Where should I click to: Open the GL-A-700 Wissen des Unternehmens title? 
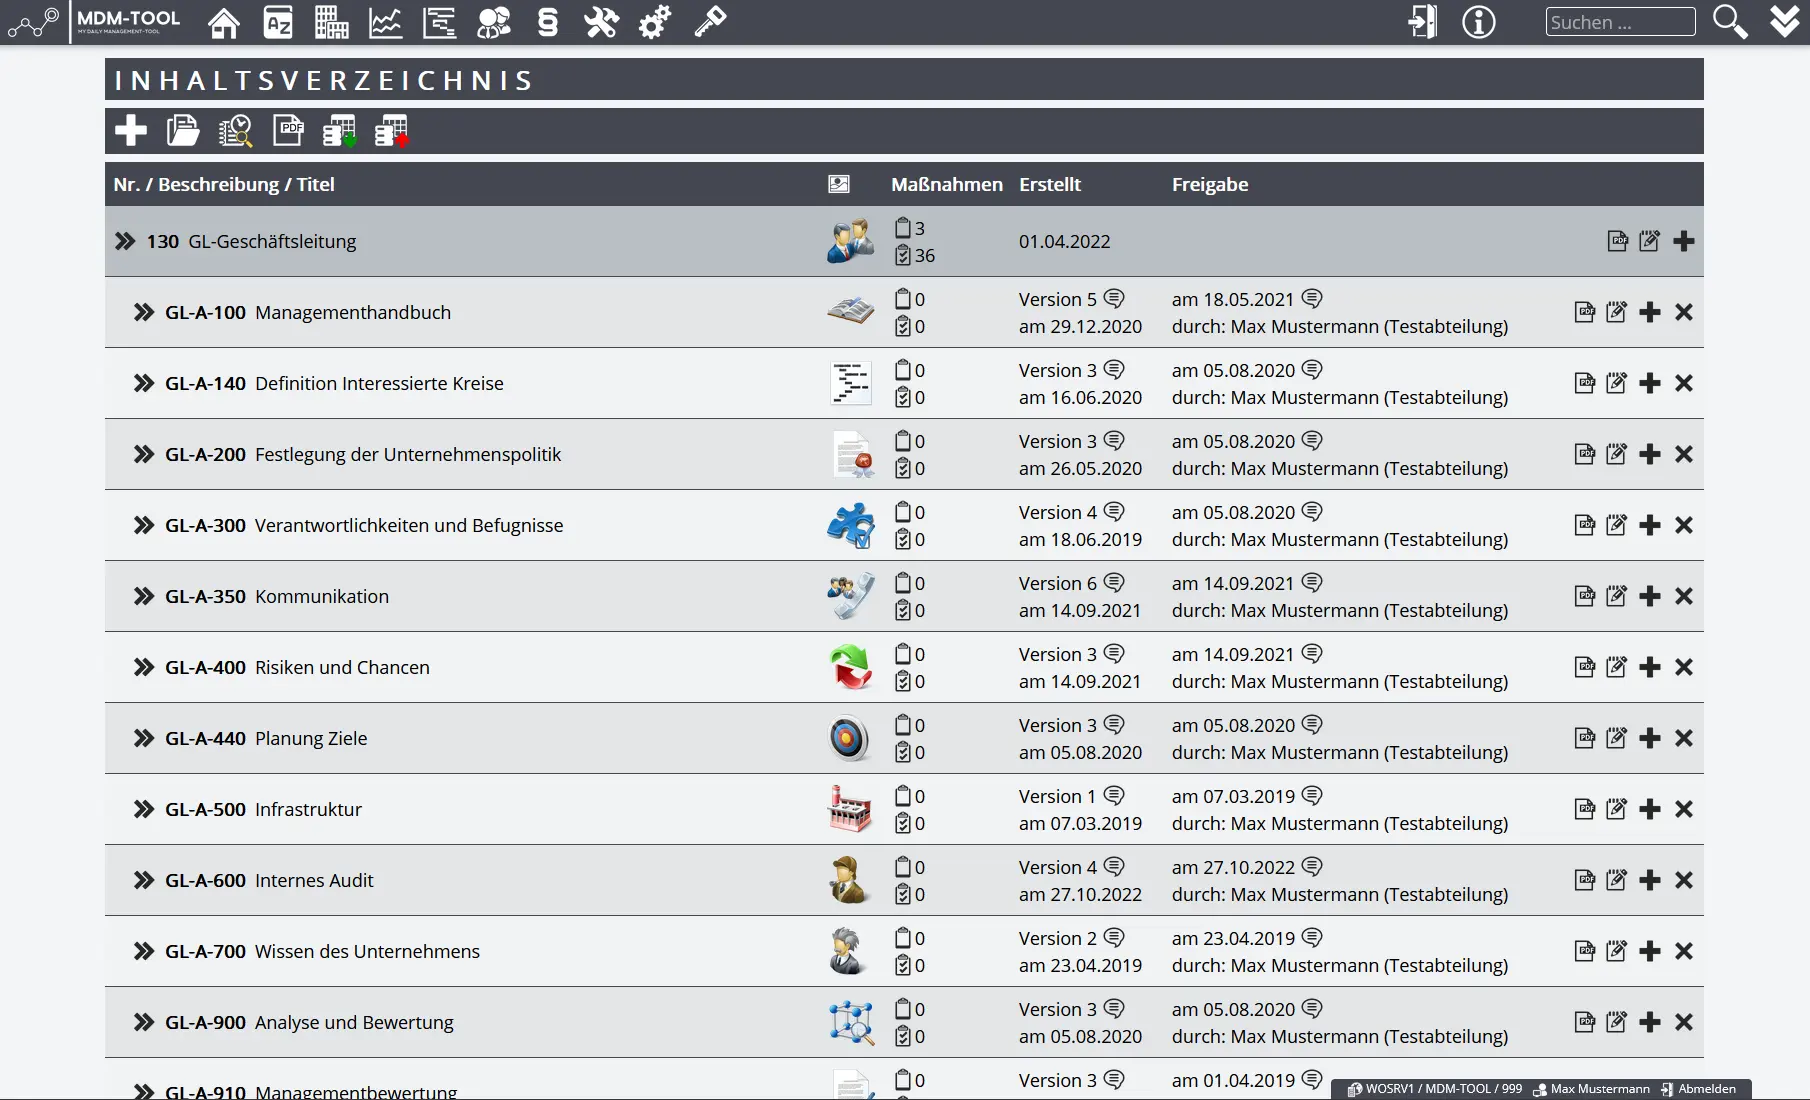(x=367, y=951)
